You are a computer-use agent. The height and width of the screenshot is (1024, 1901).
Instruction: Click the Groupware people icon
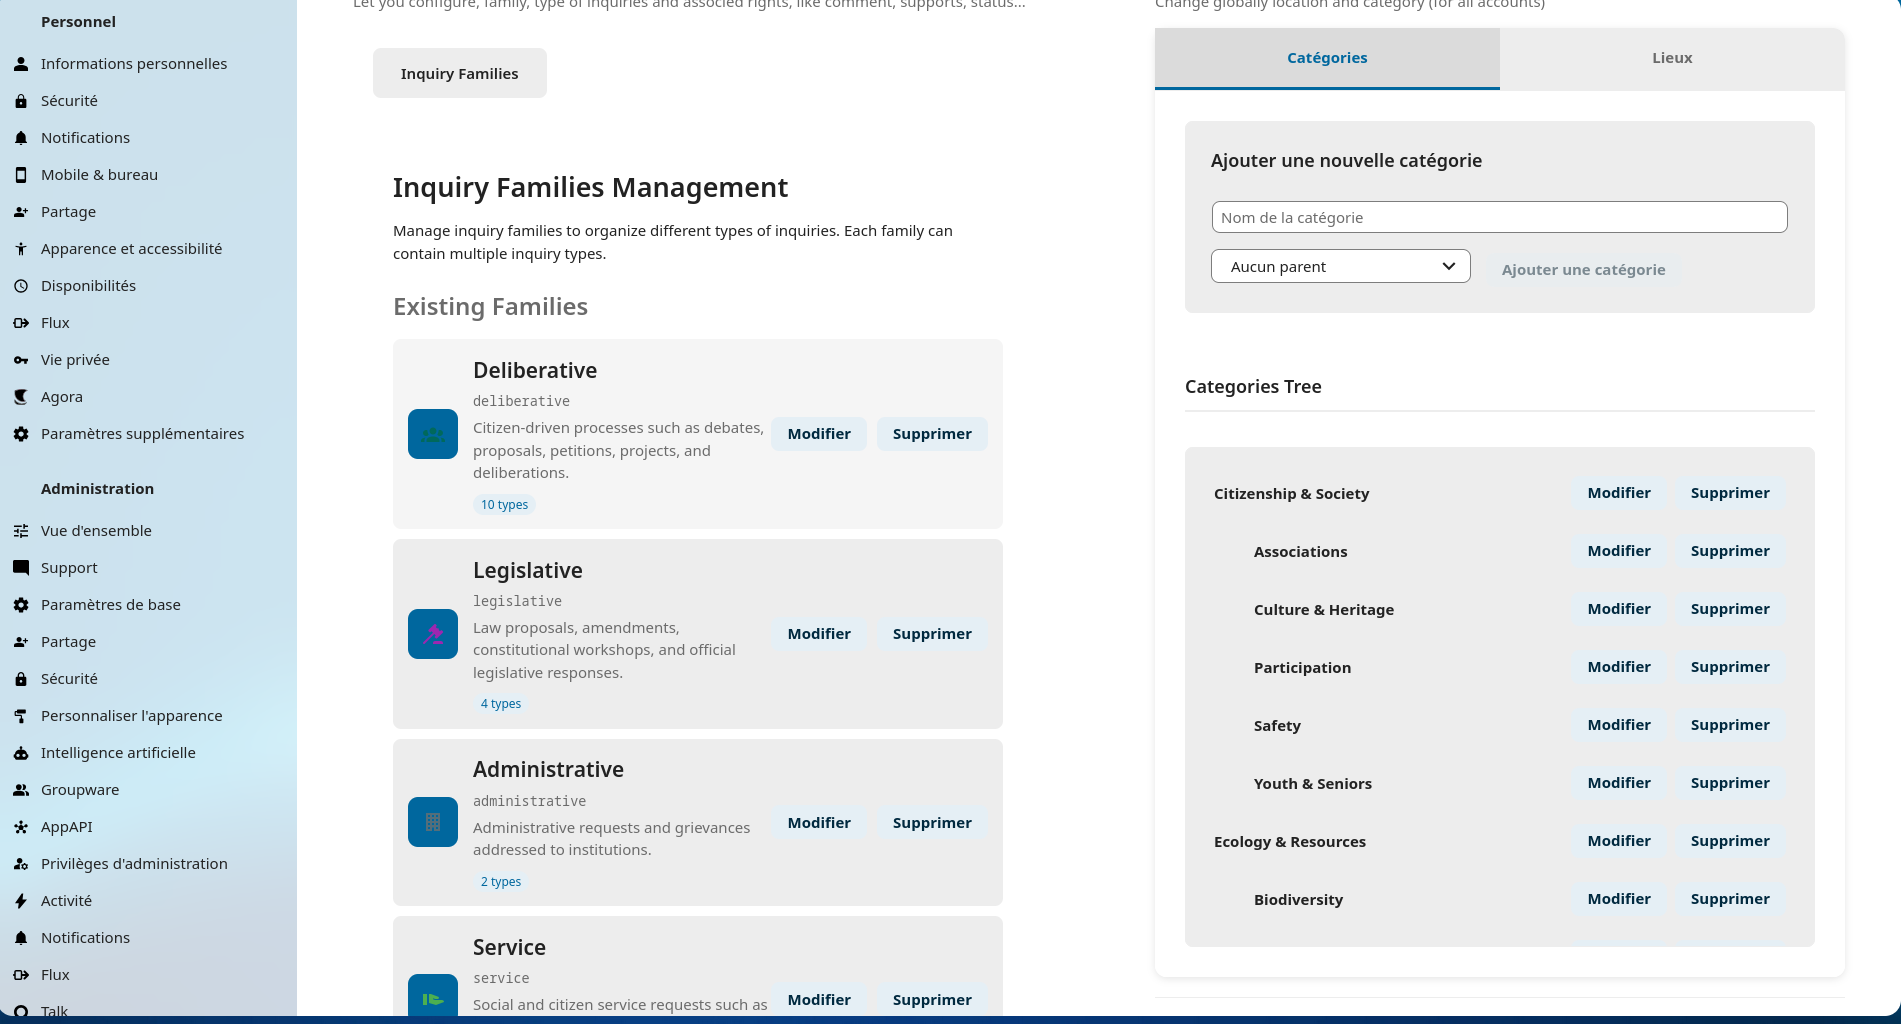pyautogui.click(x=21, y=790)
